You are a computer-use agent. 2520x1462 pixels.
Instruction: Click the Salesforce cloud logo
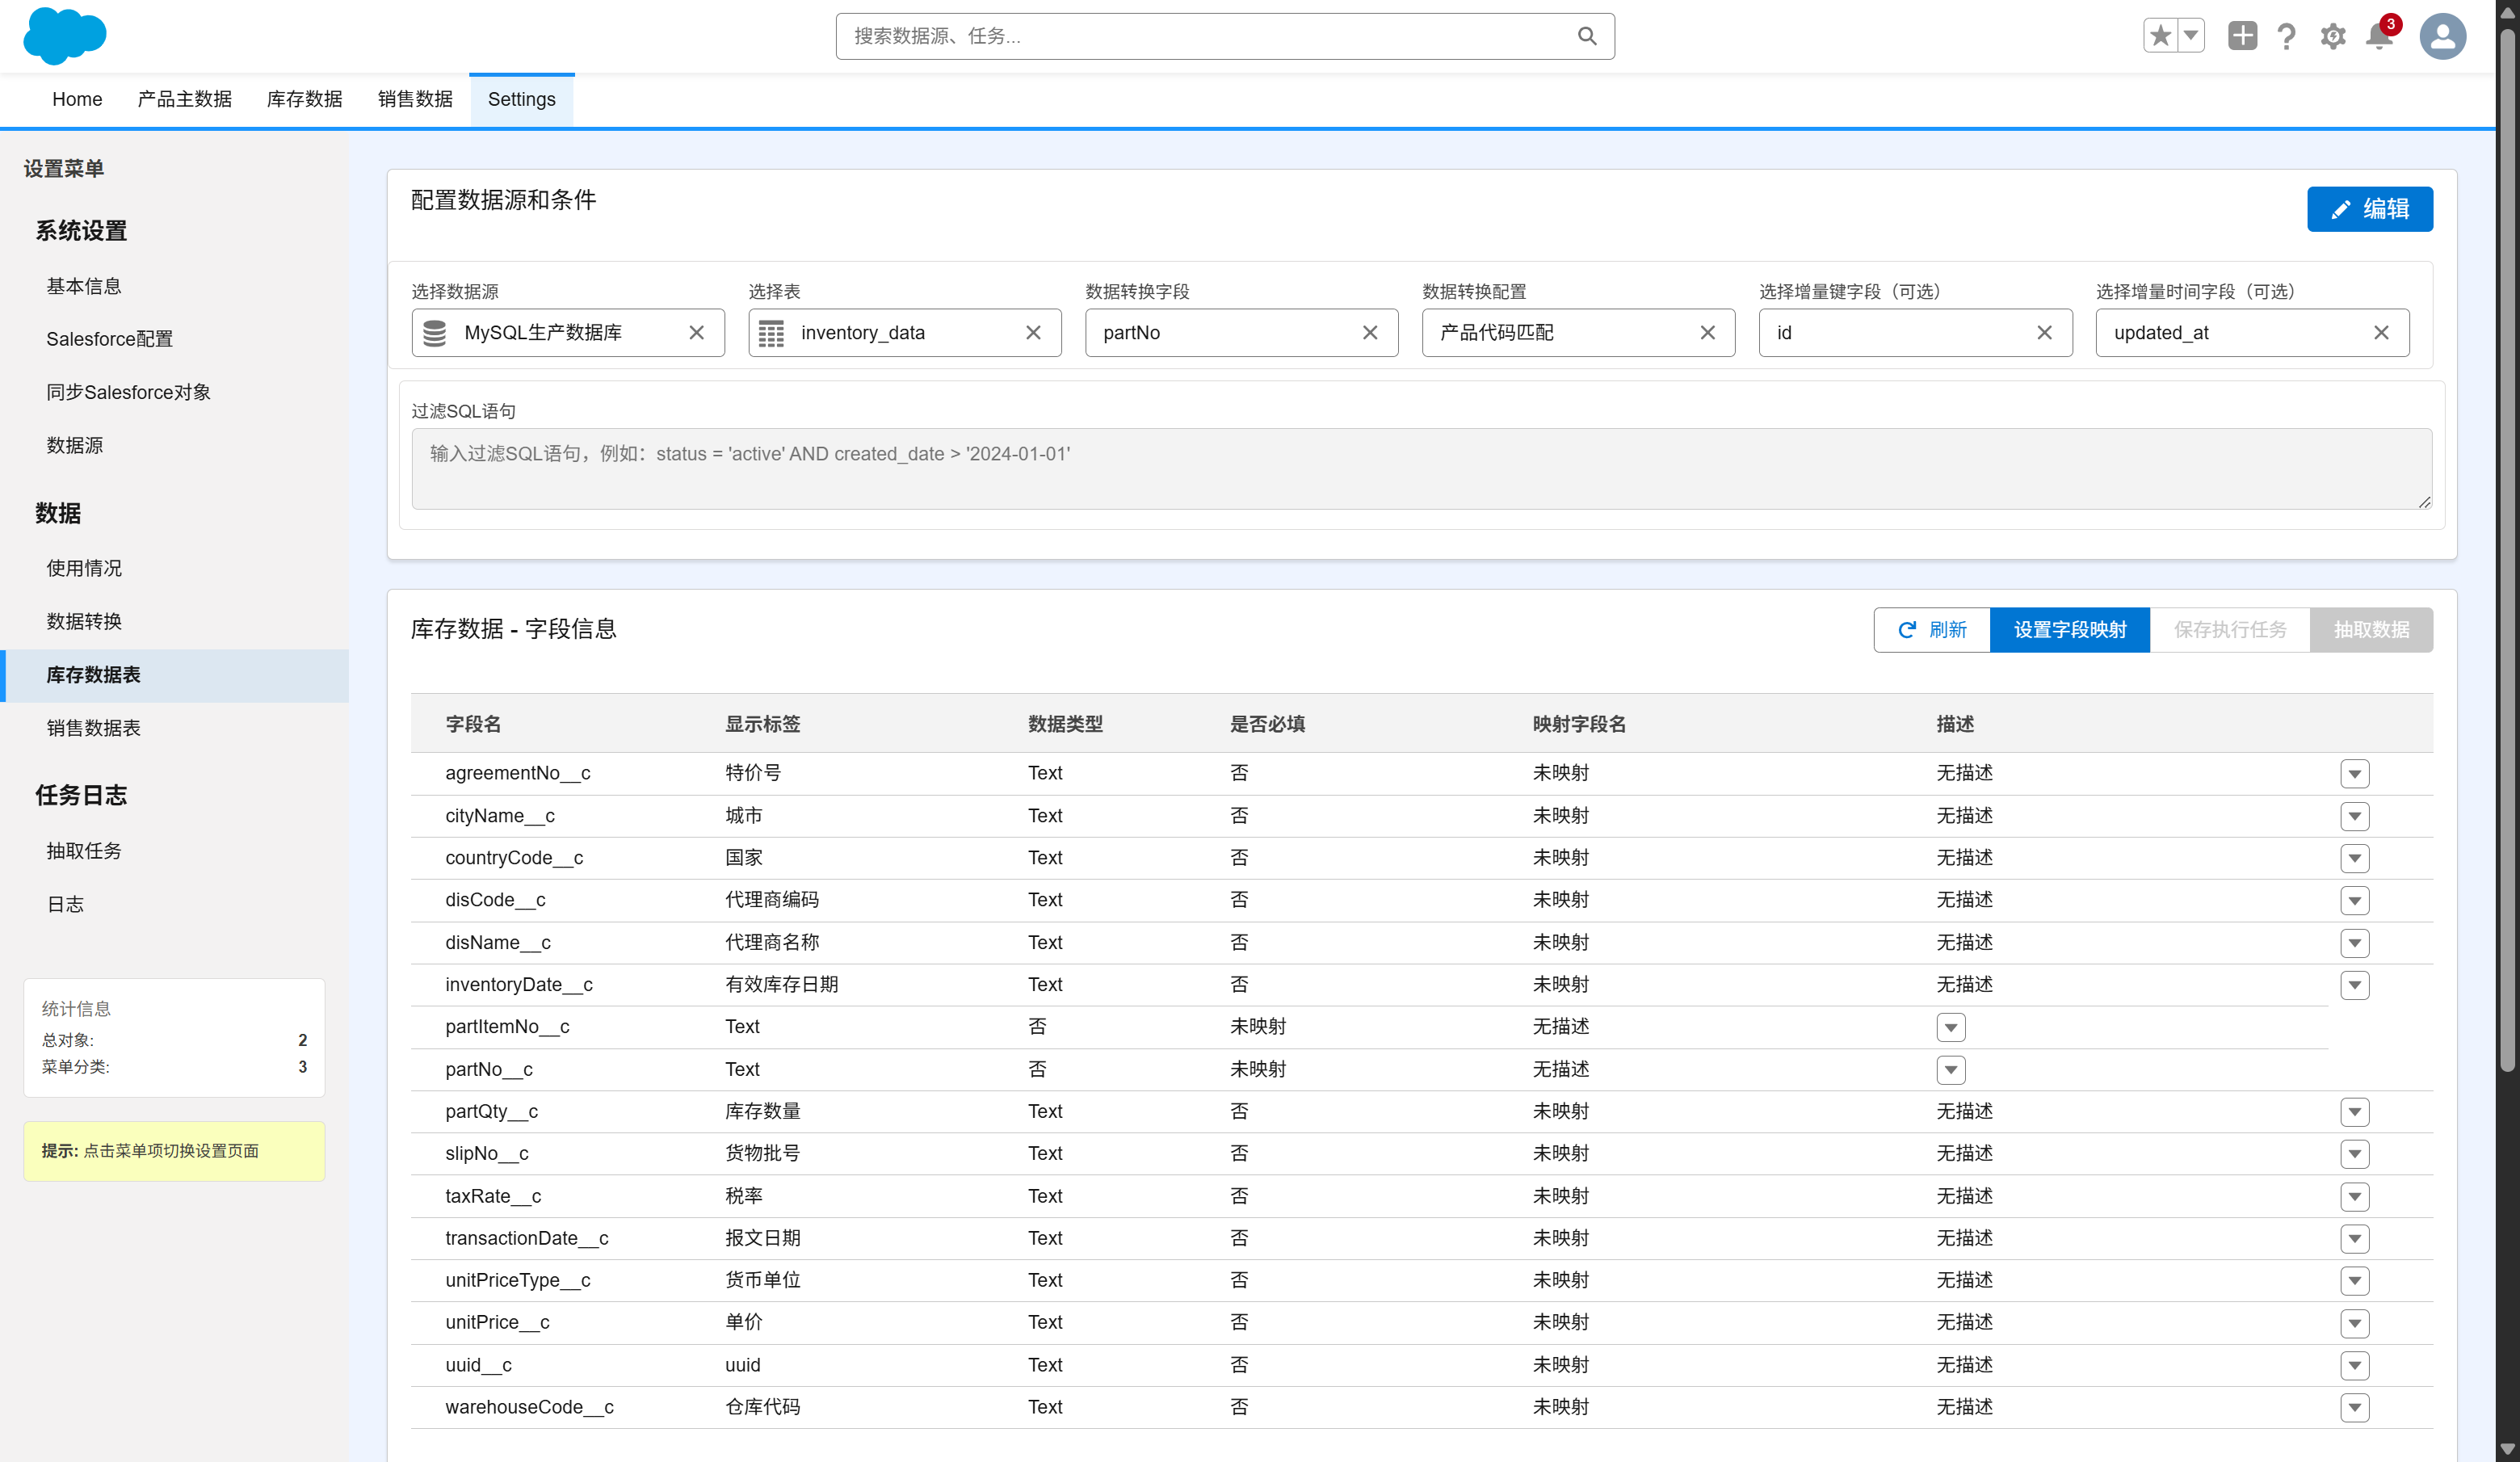coord(64,36)
